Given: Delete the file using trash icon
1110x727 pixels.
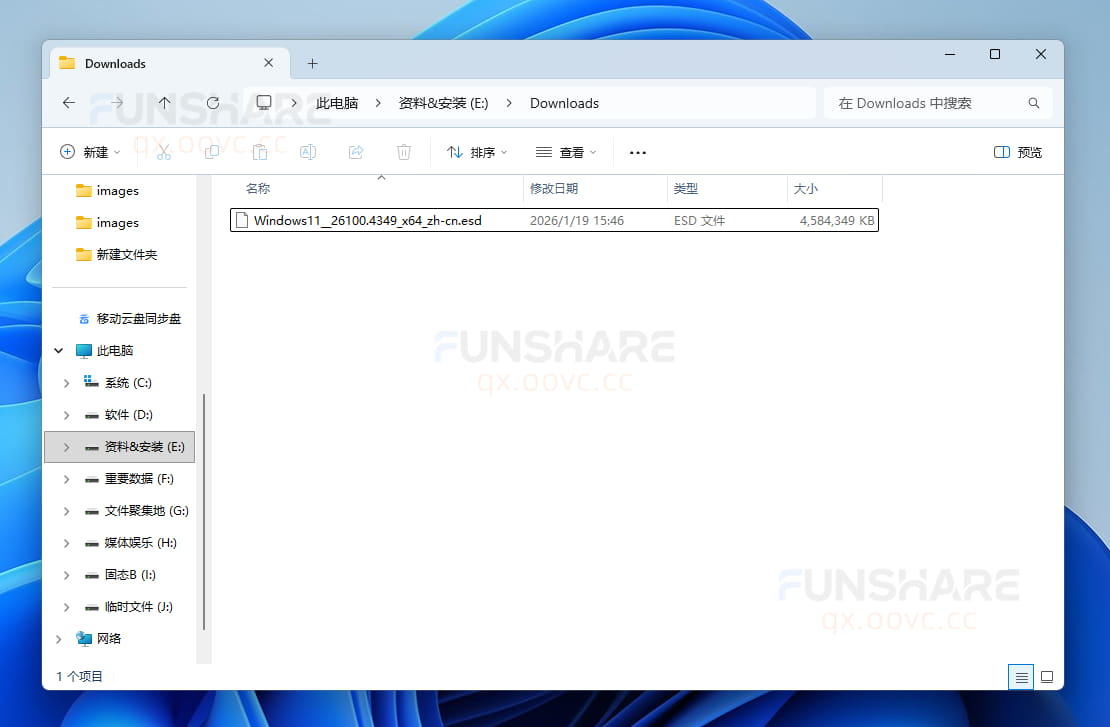Looking at the screenshot, I should click(404, 152).
